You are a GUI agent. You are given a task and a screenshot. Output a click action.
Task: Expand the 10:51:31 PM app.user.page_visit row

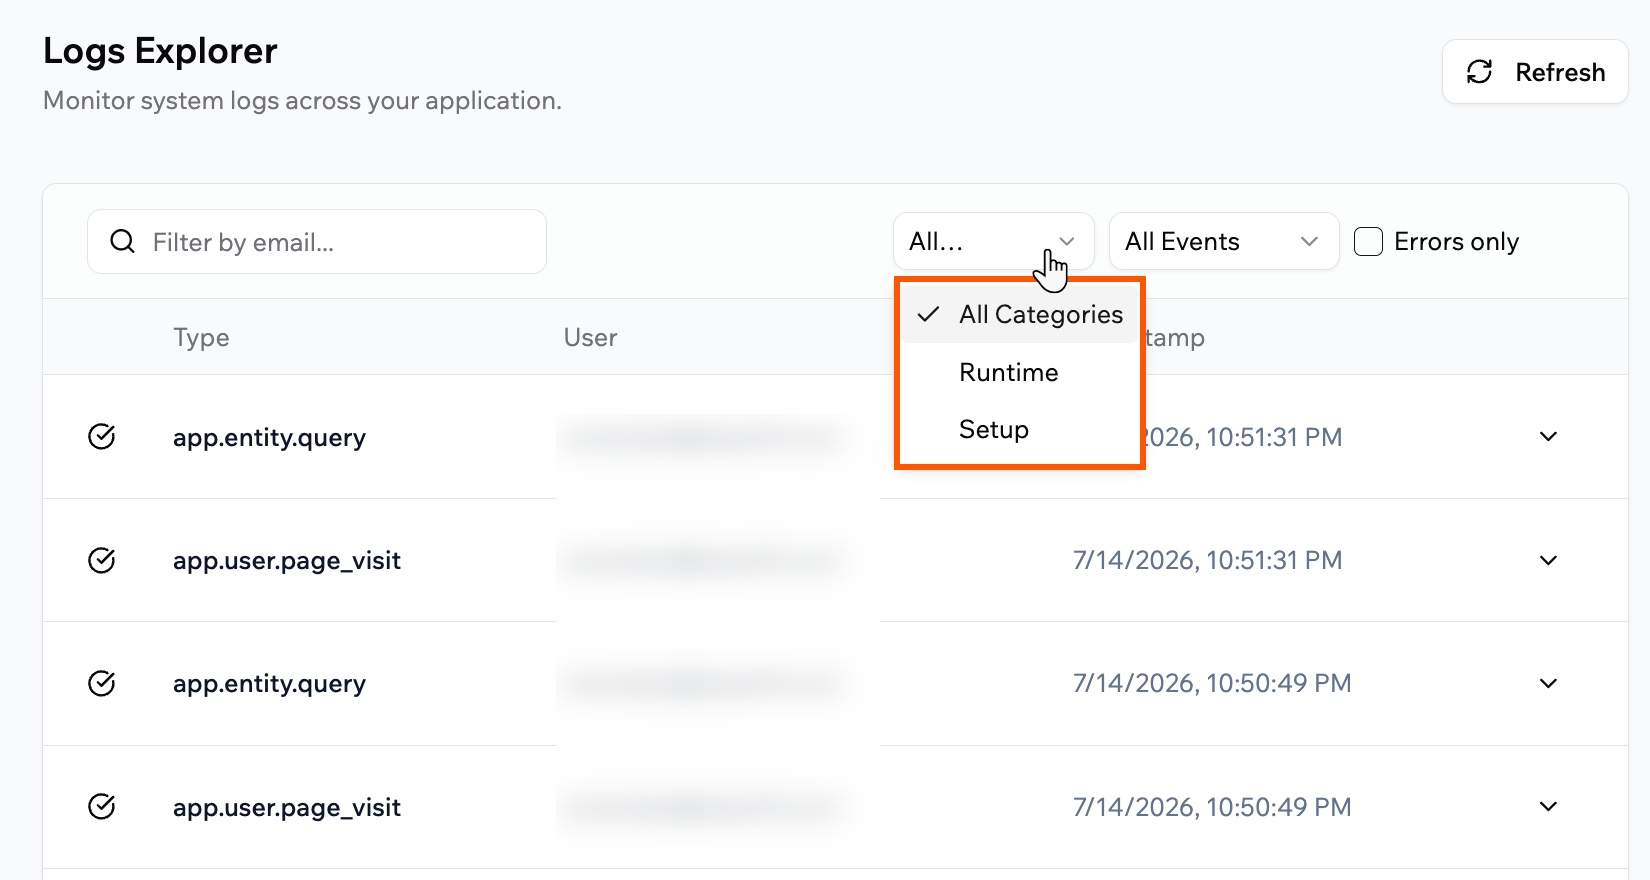tap(1548, 560)
